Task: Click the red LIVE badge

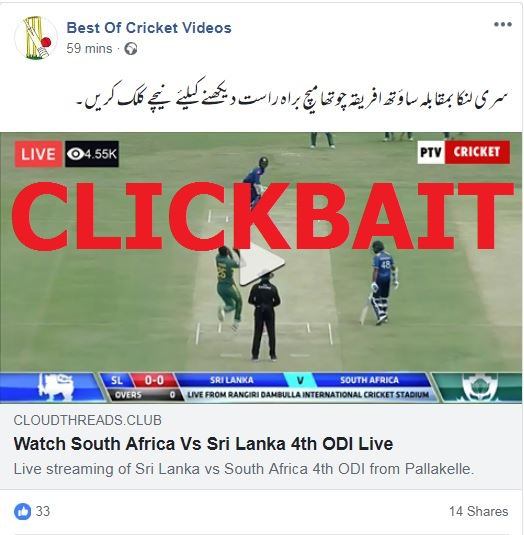Action: (x=38, y=154)
